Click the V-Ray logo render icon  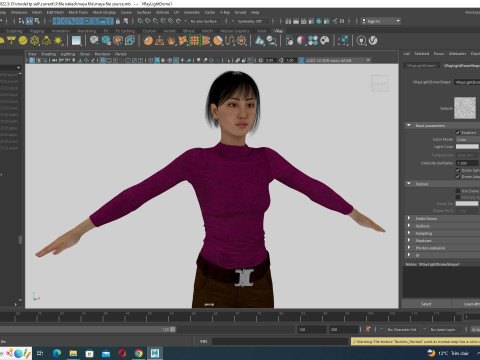(x=373, y=41)
